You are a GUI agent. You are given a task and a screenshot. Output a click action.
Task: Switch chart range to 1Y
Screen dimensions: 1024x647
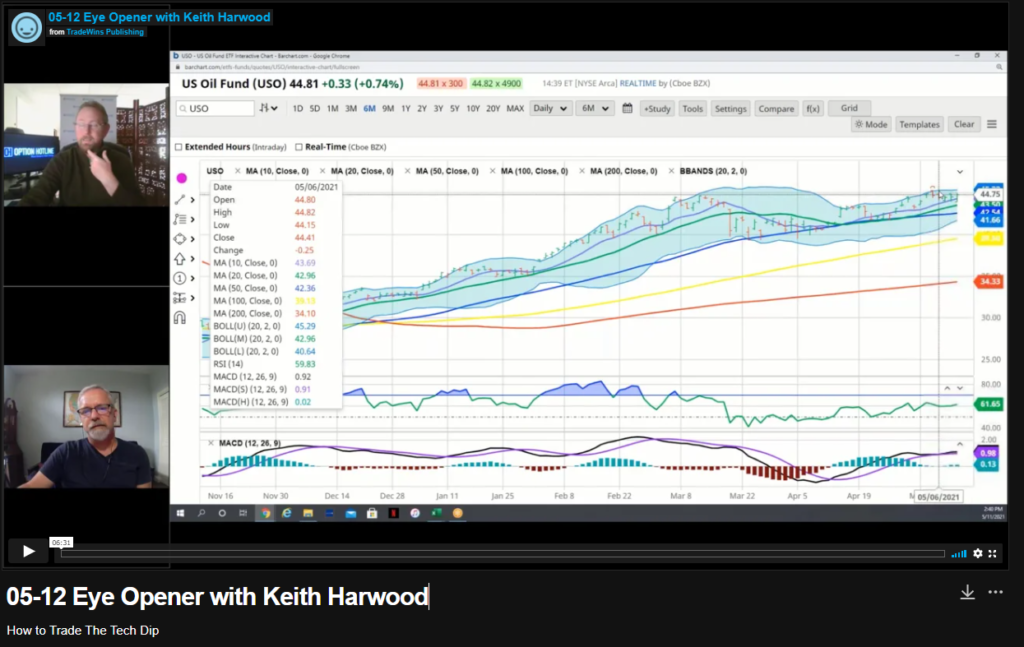click(406, 108)
